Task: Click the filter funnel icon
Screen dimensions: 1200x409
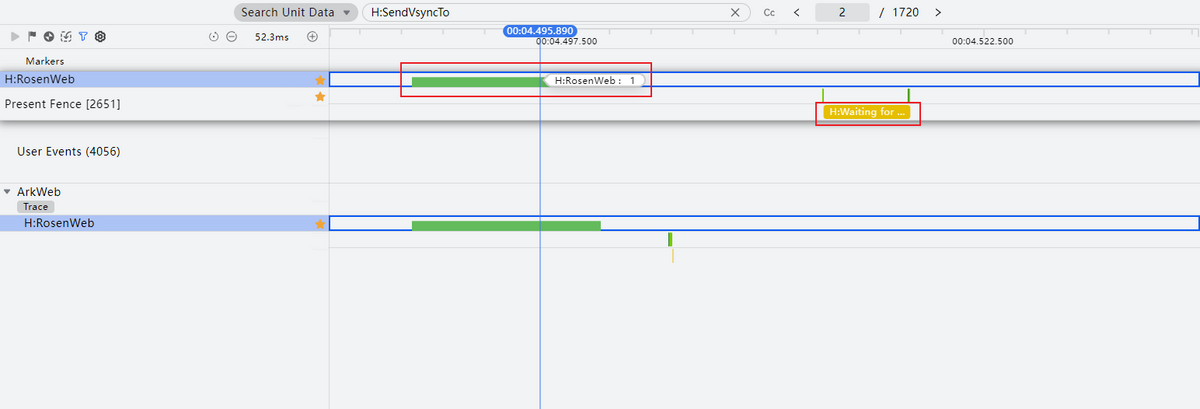Action: [83, 36]
